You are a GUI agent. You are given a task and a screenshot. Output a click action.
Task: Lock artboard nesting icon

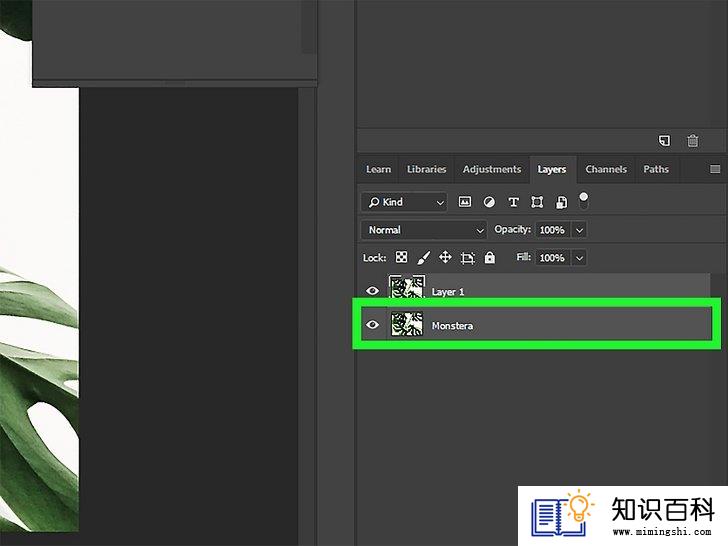click(x=468, y=258)
